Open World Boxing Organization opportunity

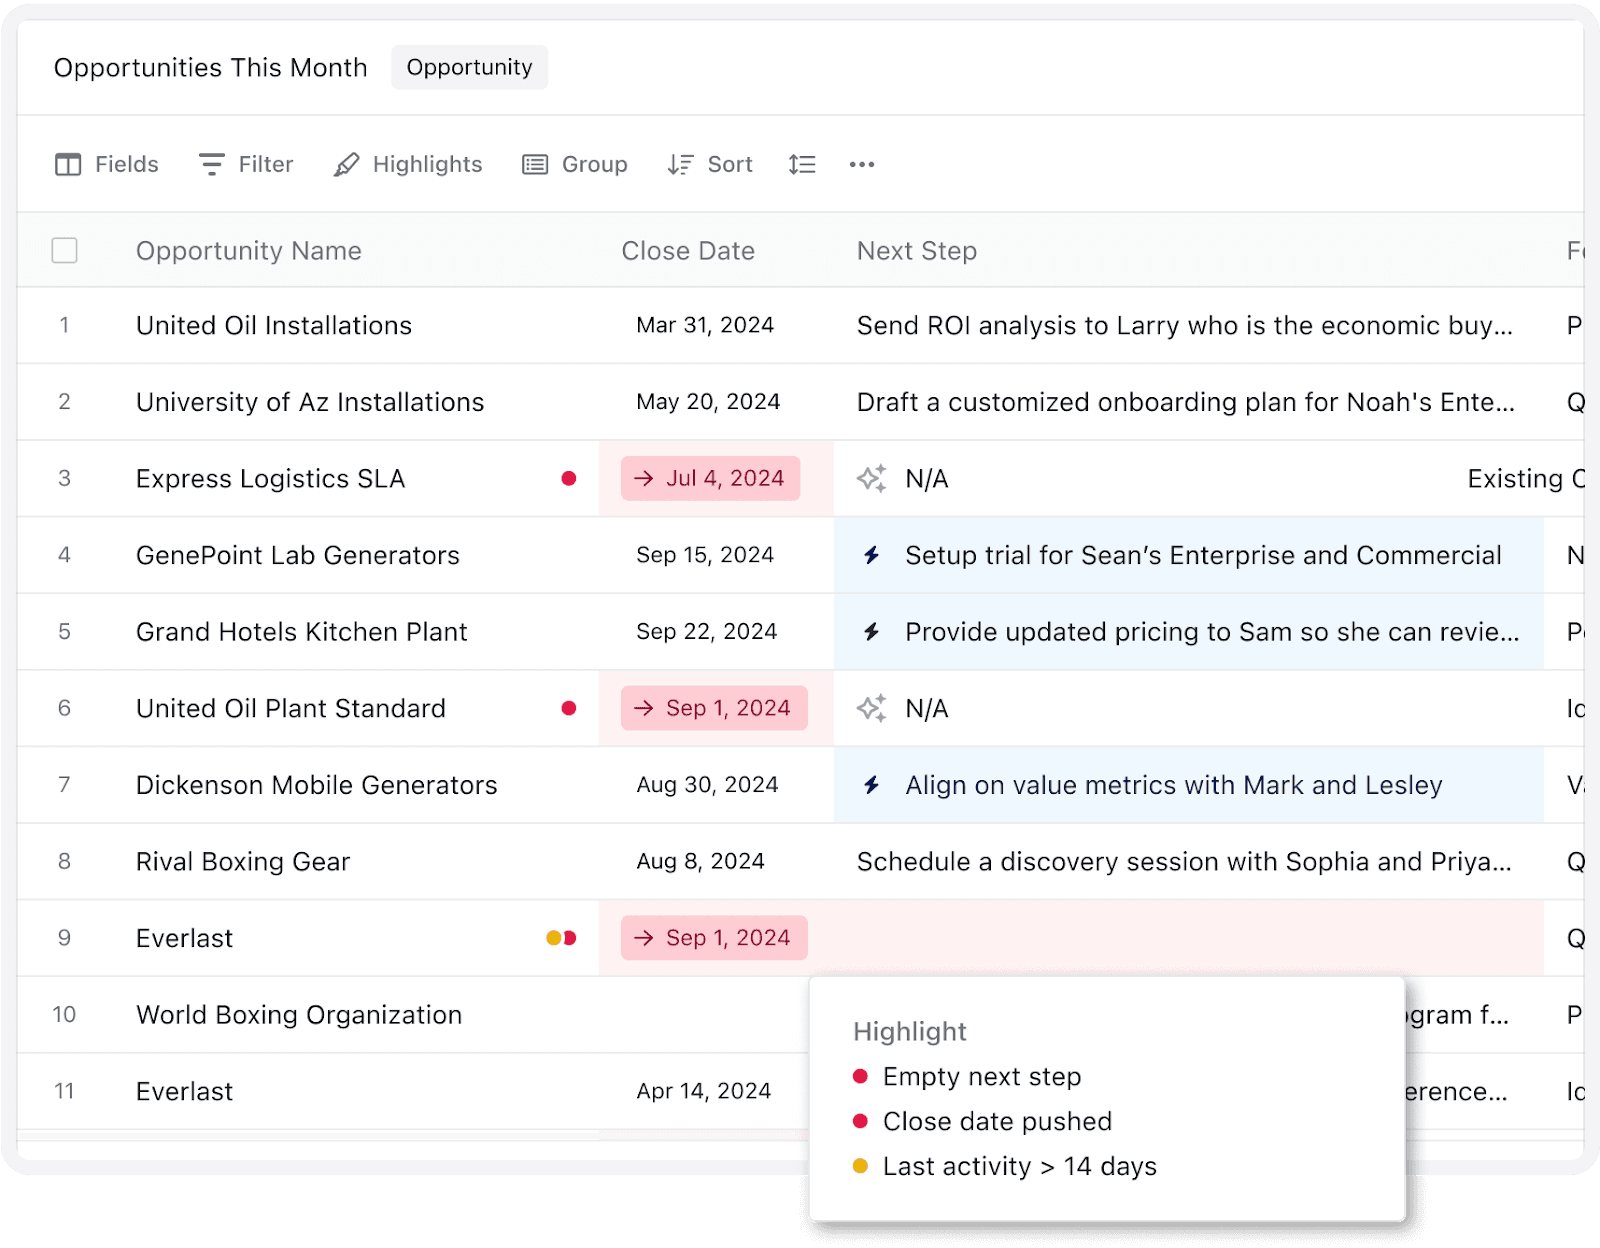[x=299, y=1015]
